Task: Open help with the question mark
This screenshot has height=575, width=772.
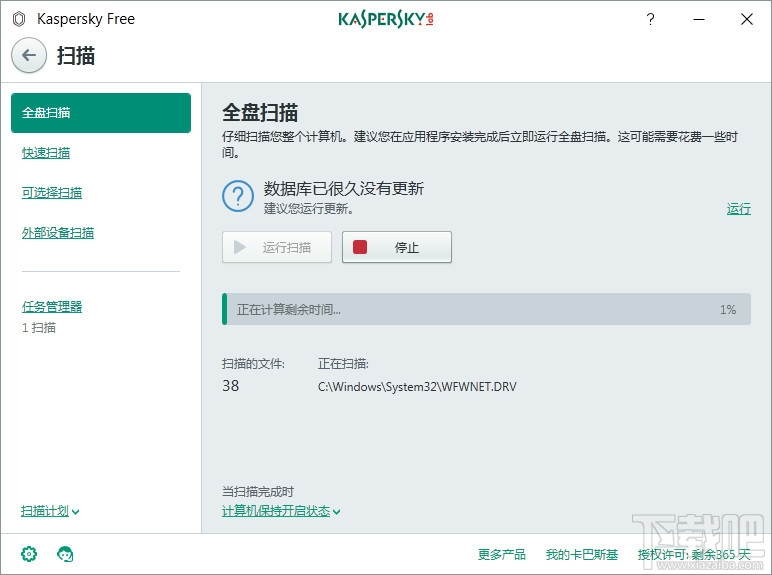Action: pyautogui.click(x=650, y=19)
